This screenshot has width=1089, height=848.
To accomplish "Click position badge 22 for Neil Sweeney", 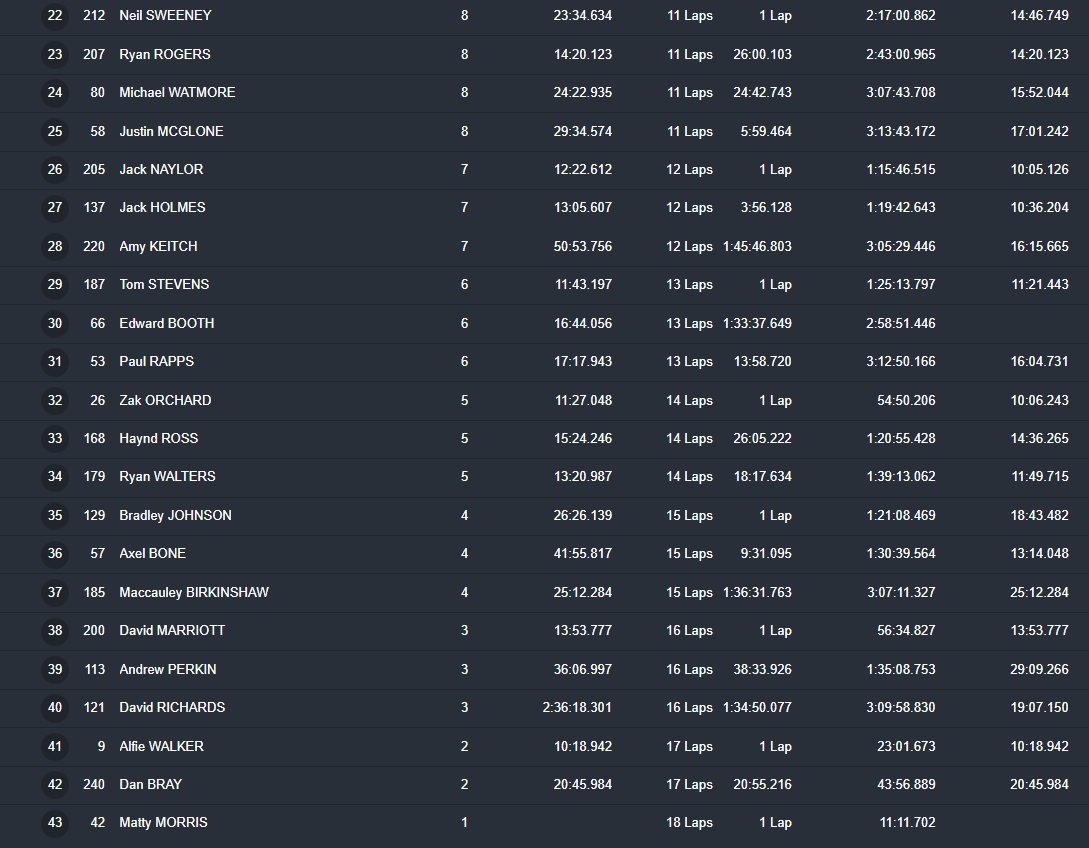I will [x=55, y=16].
